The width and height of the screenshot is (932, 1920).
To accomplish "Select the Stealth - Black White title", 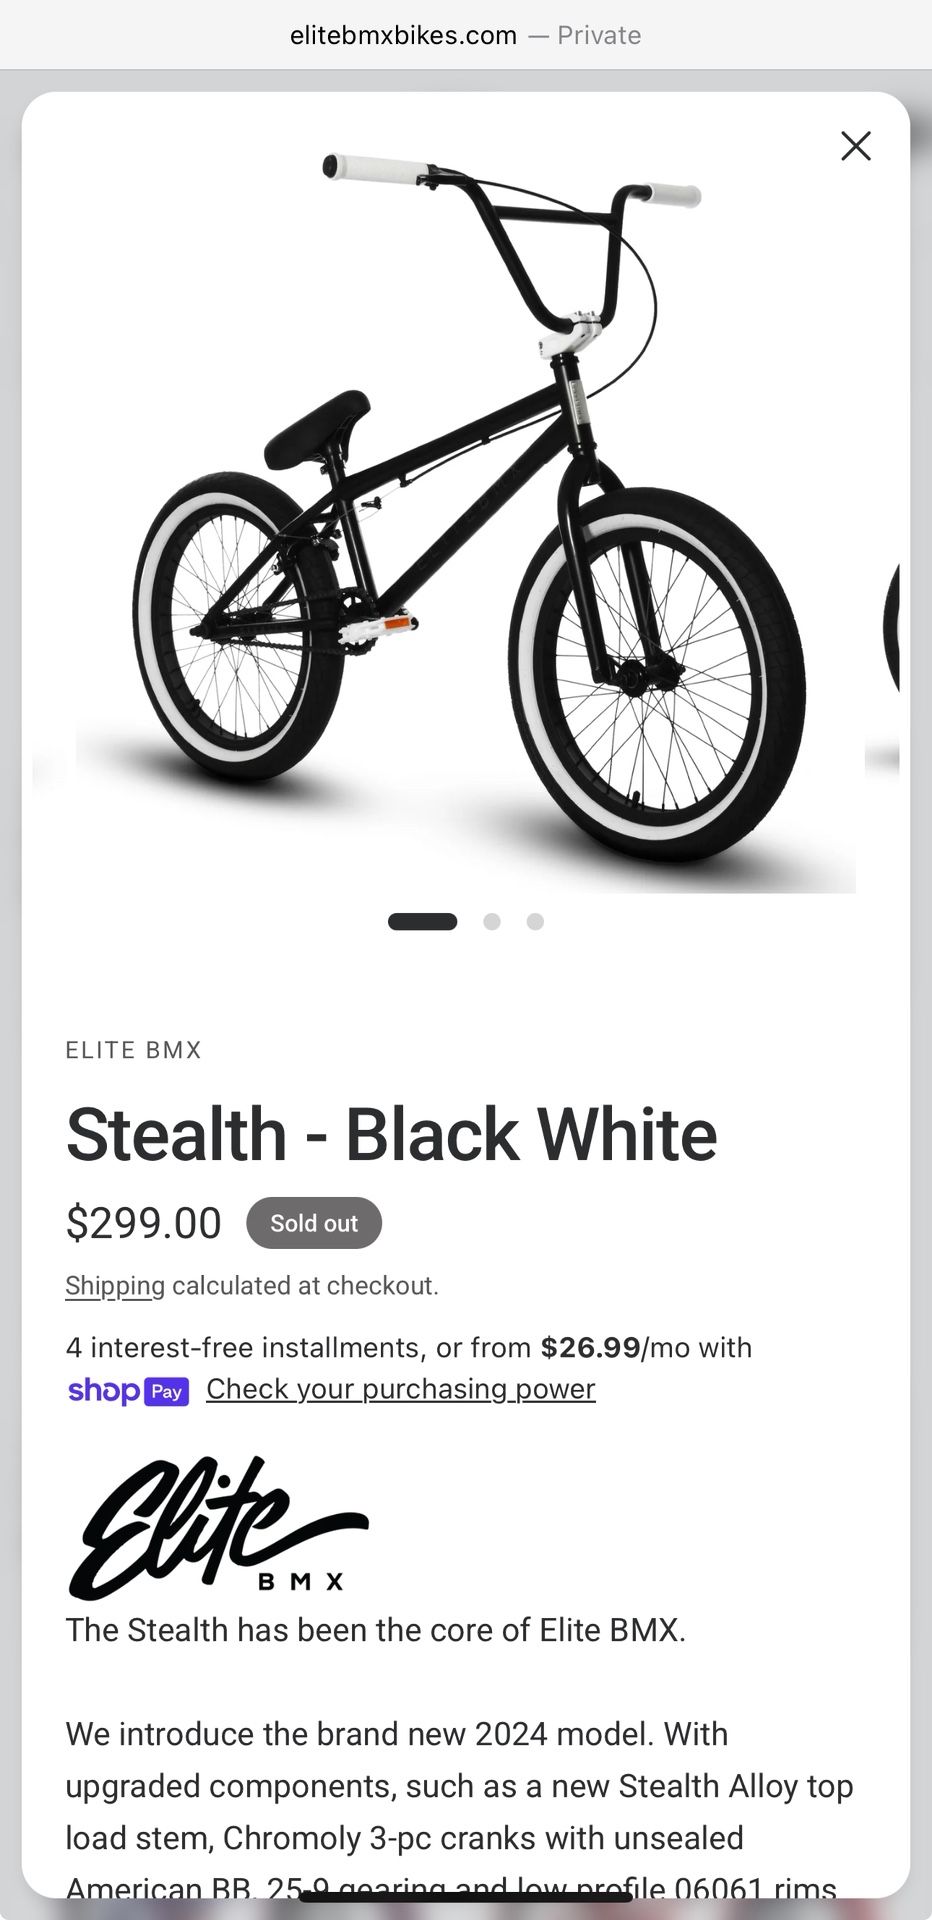I will click(390, 1133).
